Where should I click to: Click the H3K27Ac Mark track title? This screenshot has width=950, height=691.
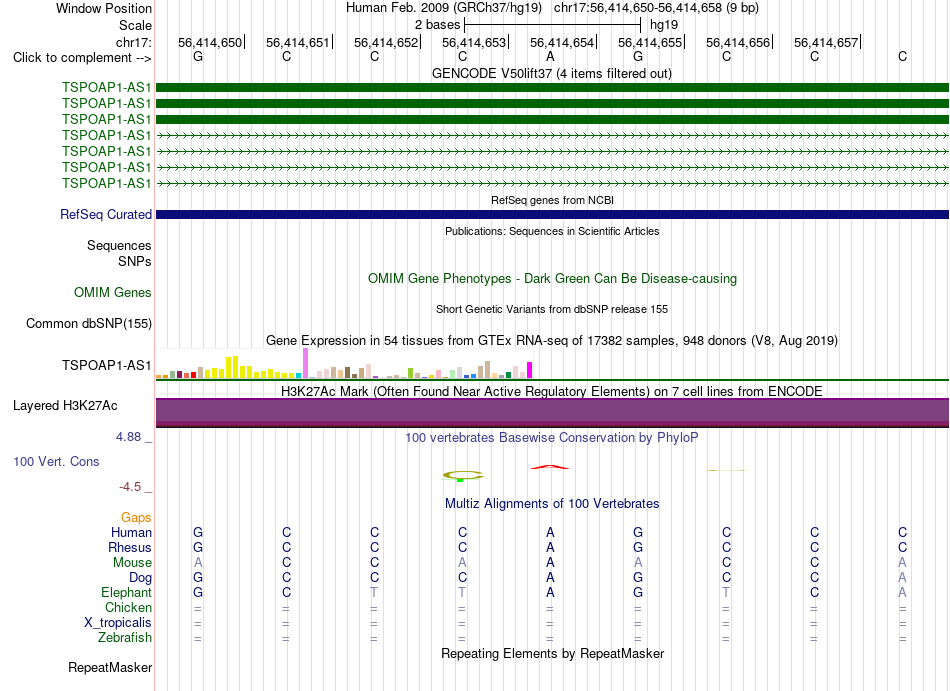[x=552, y=391]
